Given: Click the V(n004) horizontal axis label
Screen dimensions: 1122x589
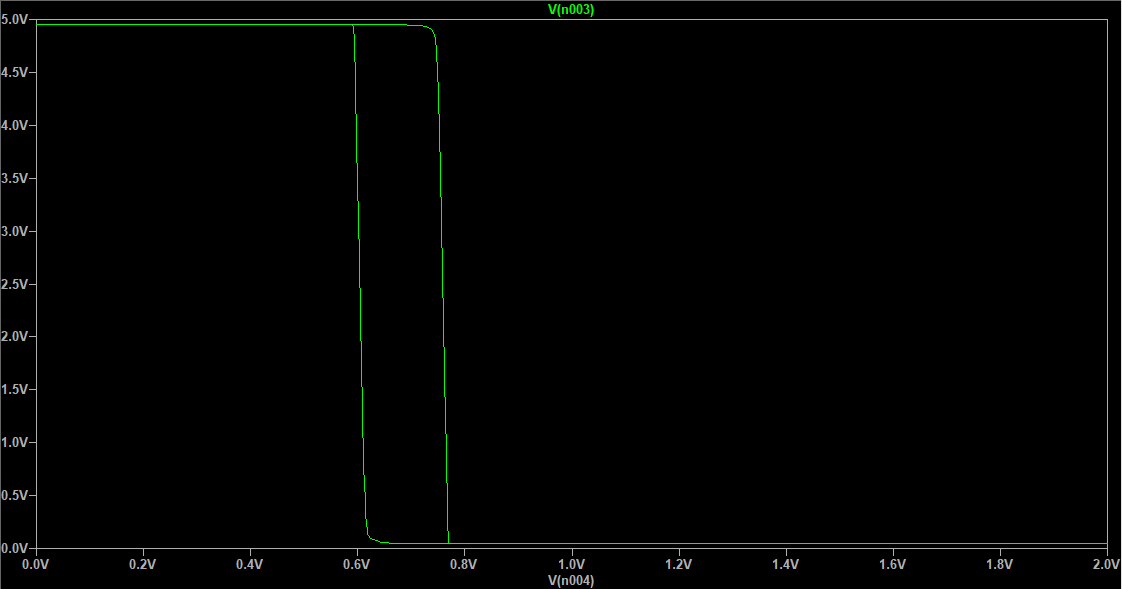Looking at the screenshot, I should pos(571,580).
